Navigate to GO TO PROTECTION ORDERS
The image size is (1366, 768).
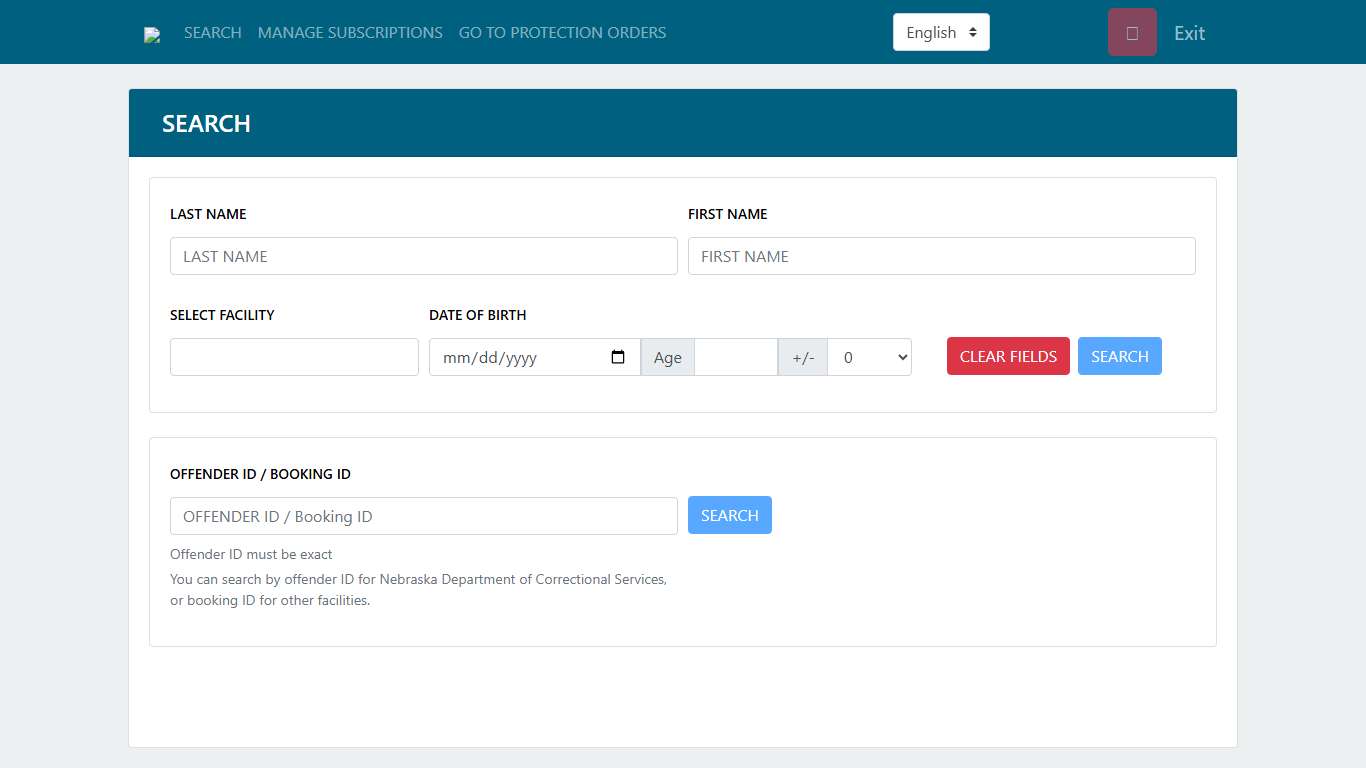click(x=562, y=32)
